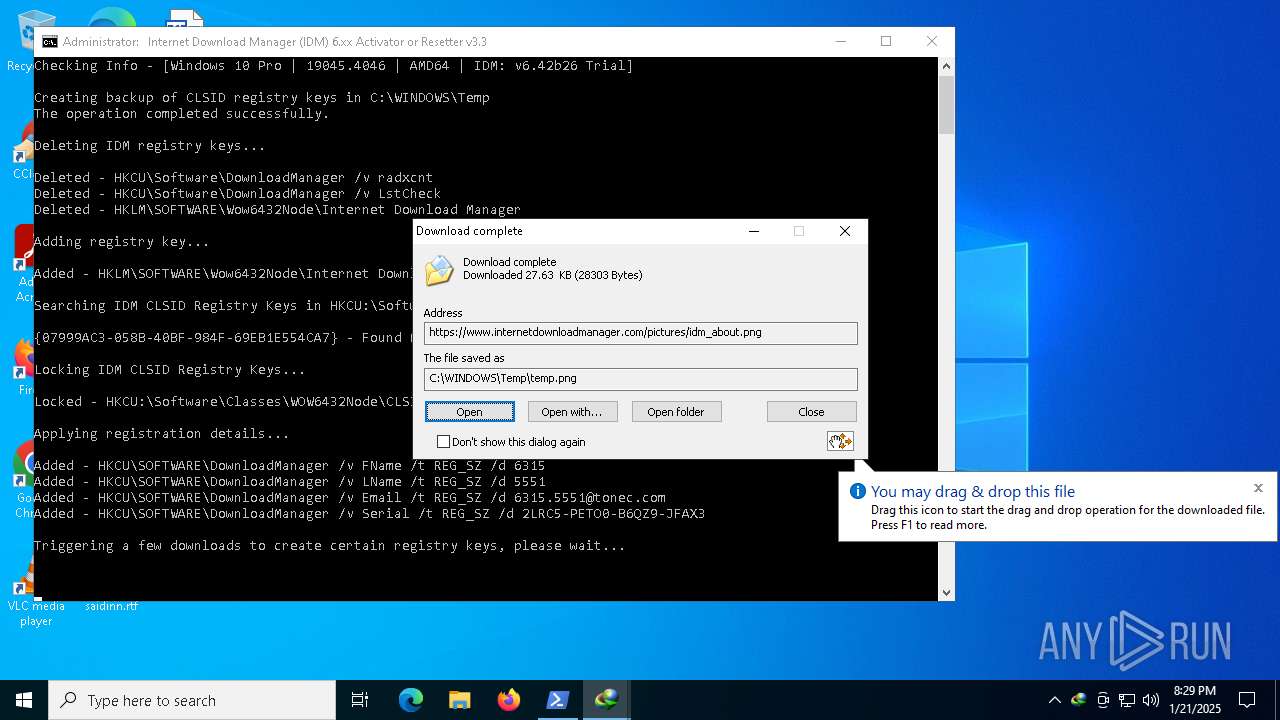Click the 'Deleting IDM registry keys...' console line

(150, 146)
